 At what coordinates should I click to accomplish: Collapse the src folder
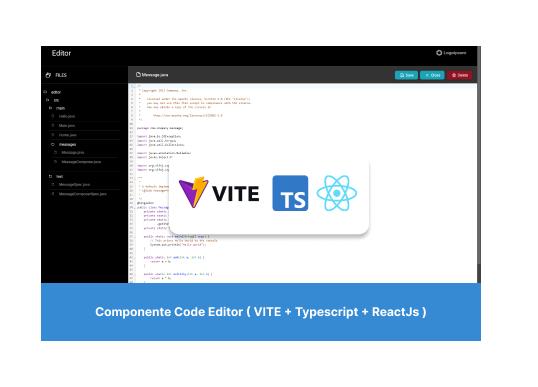coord(53,100)
